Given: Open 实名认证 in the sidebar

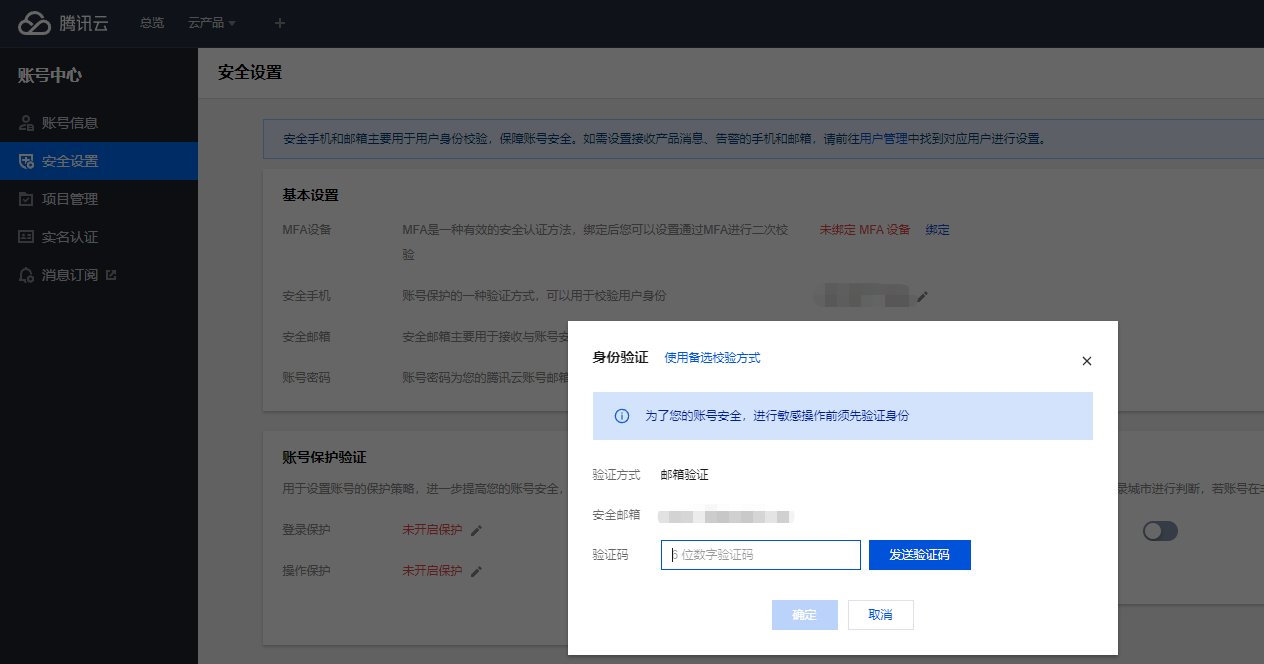Looking at the screenshot, I should click(99, 237).
